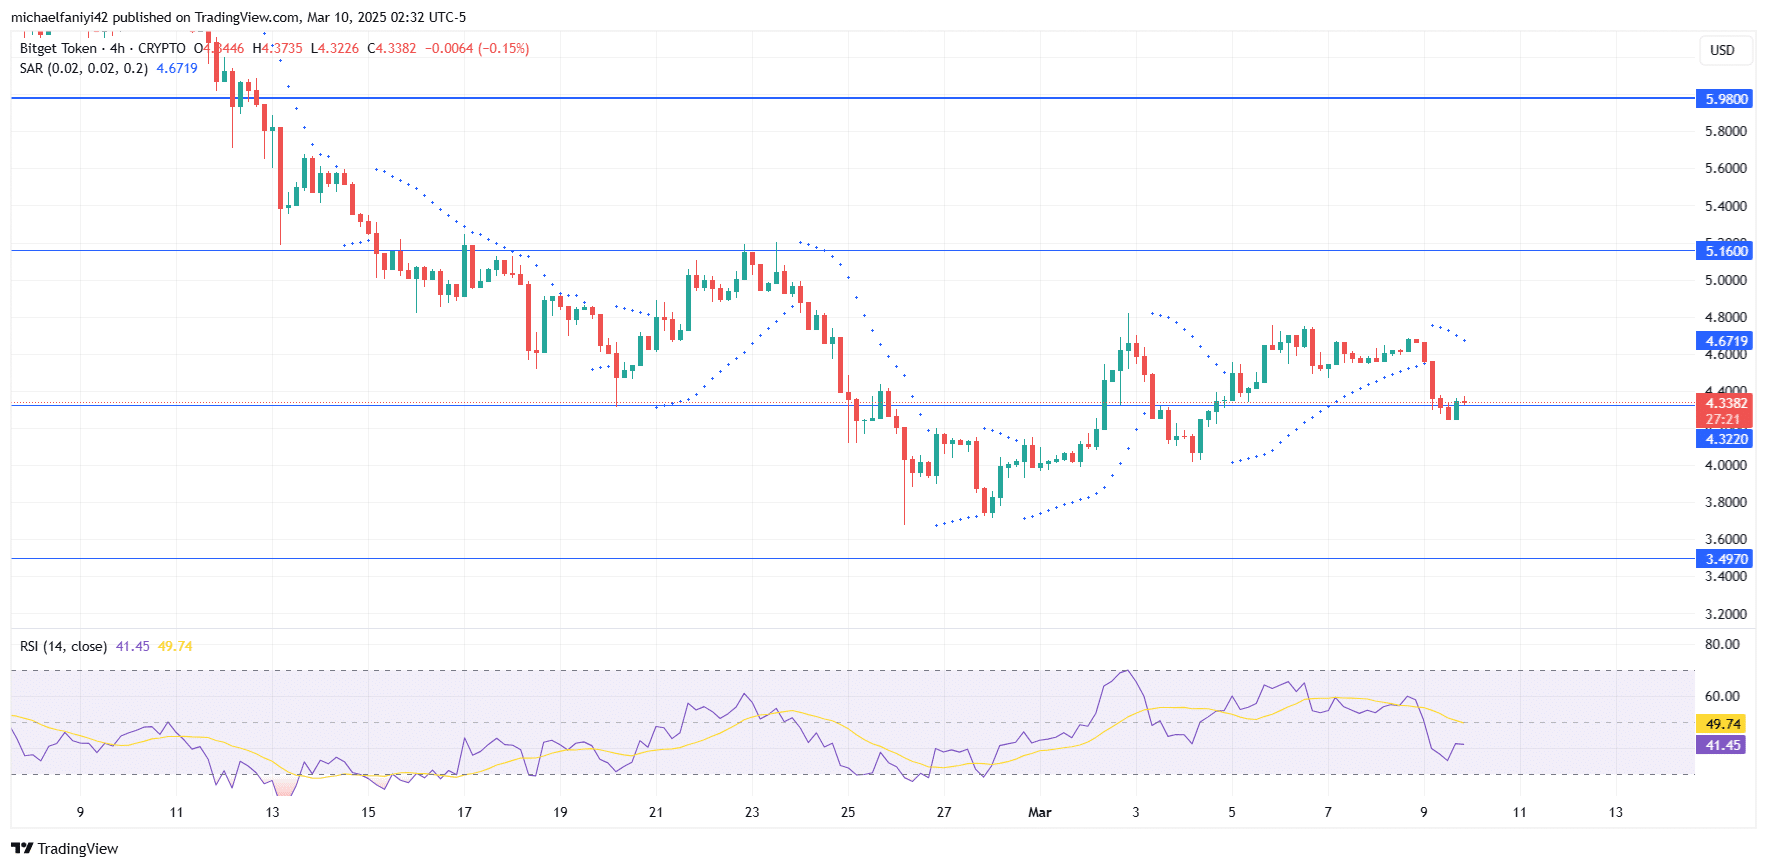Click the 5.8000 price axis label

pyautogui.click(x=1726, y=131)
